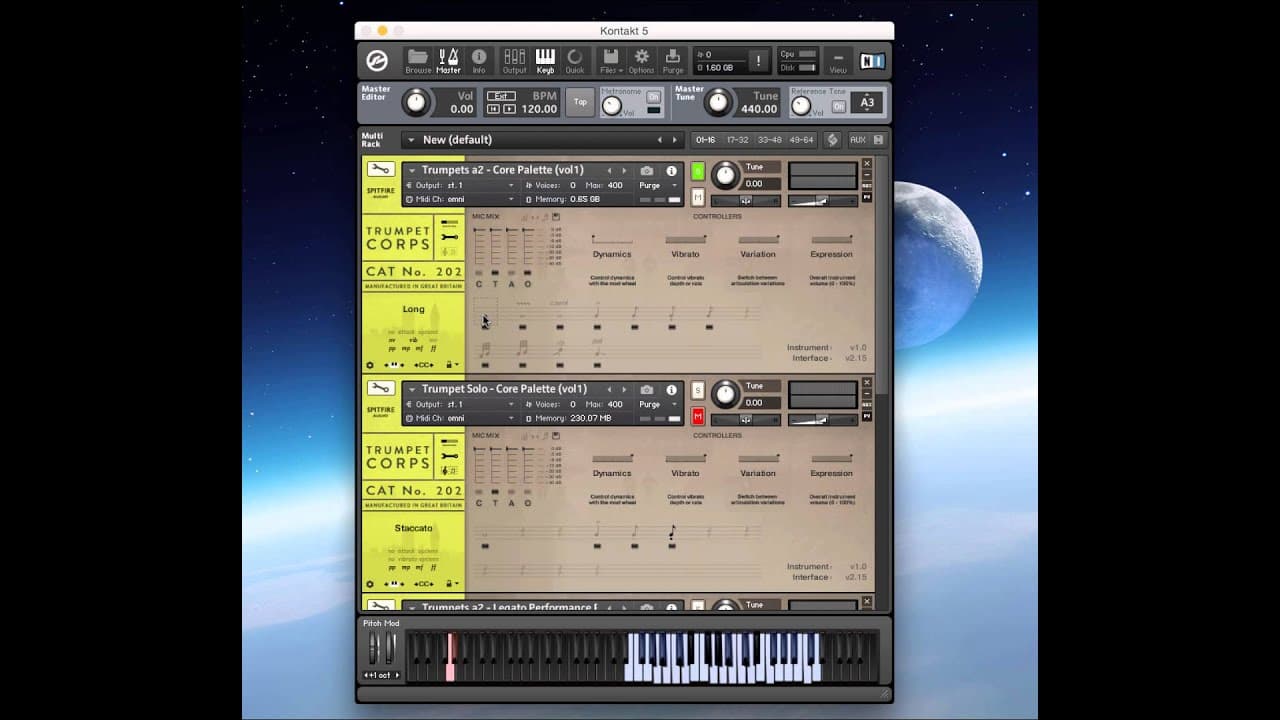
Task: Select the Trumpets a2 Core Palette ostinatum icon
Action: 449,251
